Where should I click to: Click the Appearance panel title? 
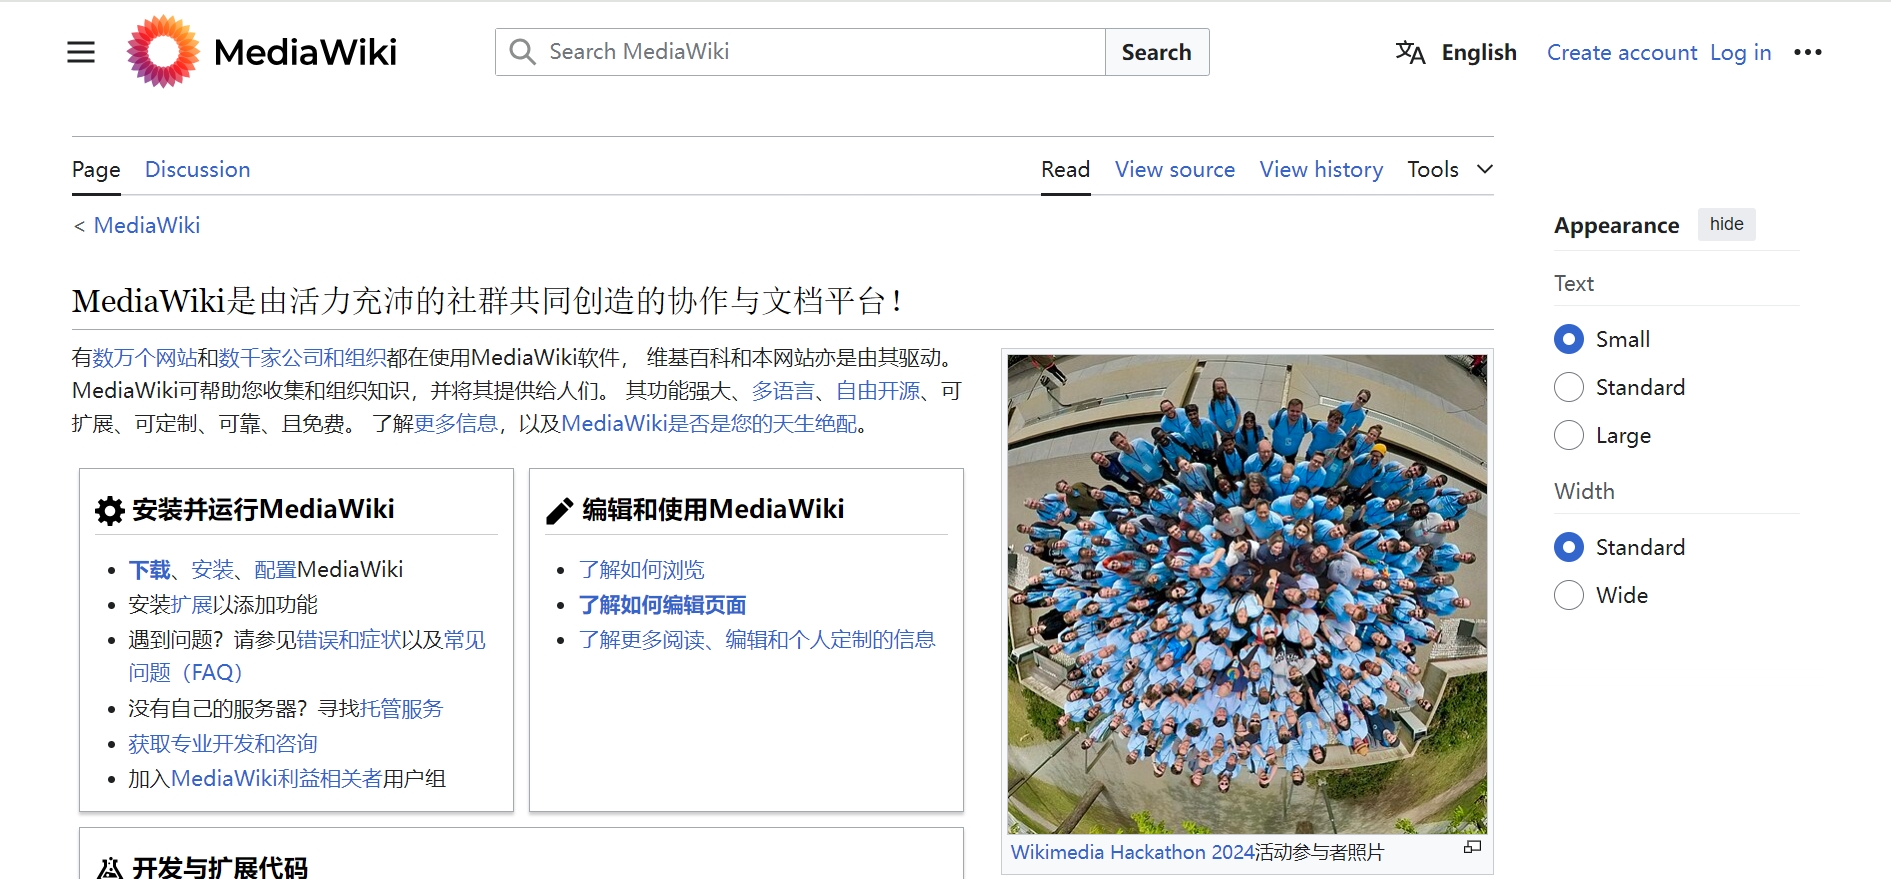(x=1616, y=225)
